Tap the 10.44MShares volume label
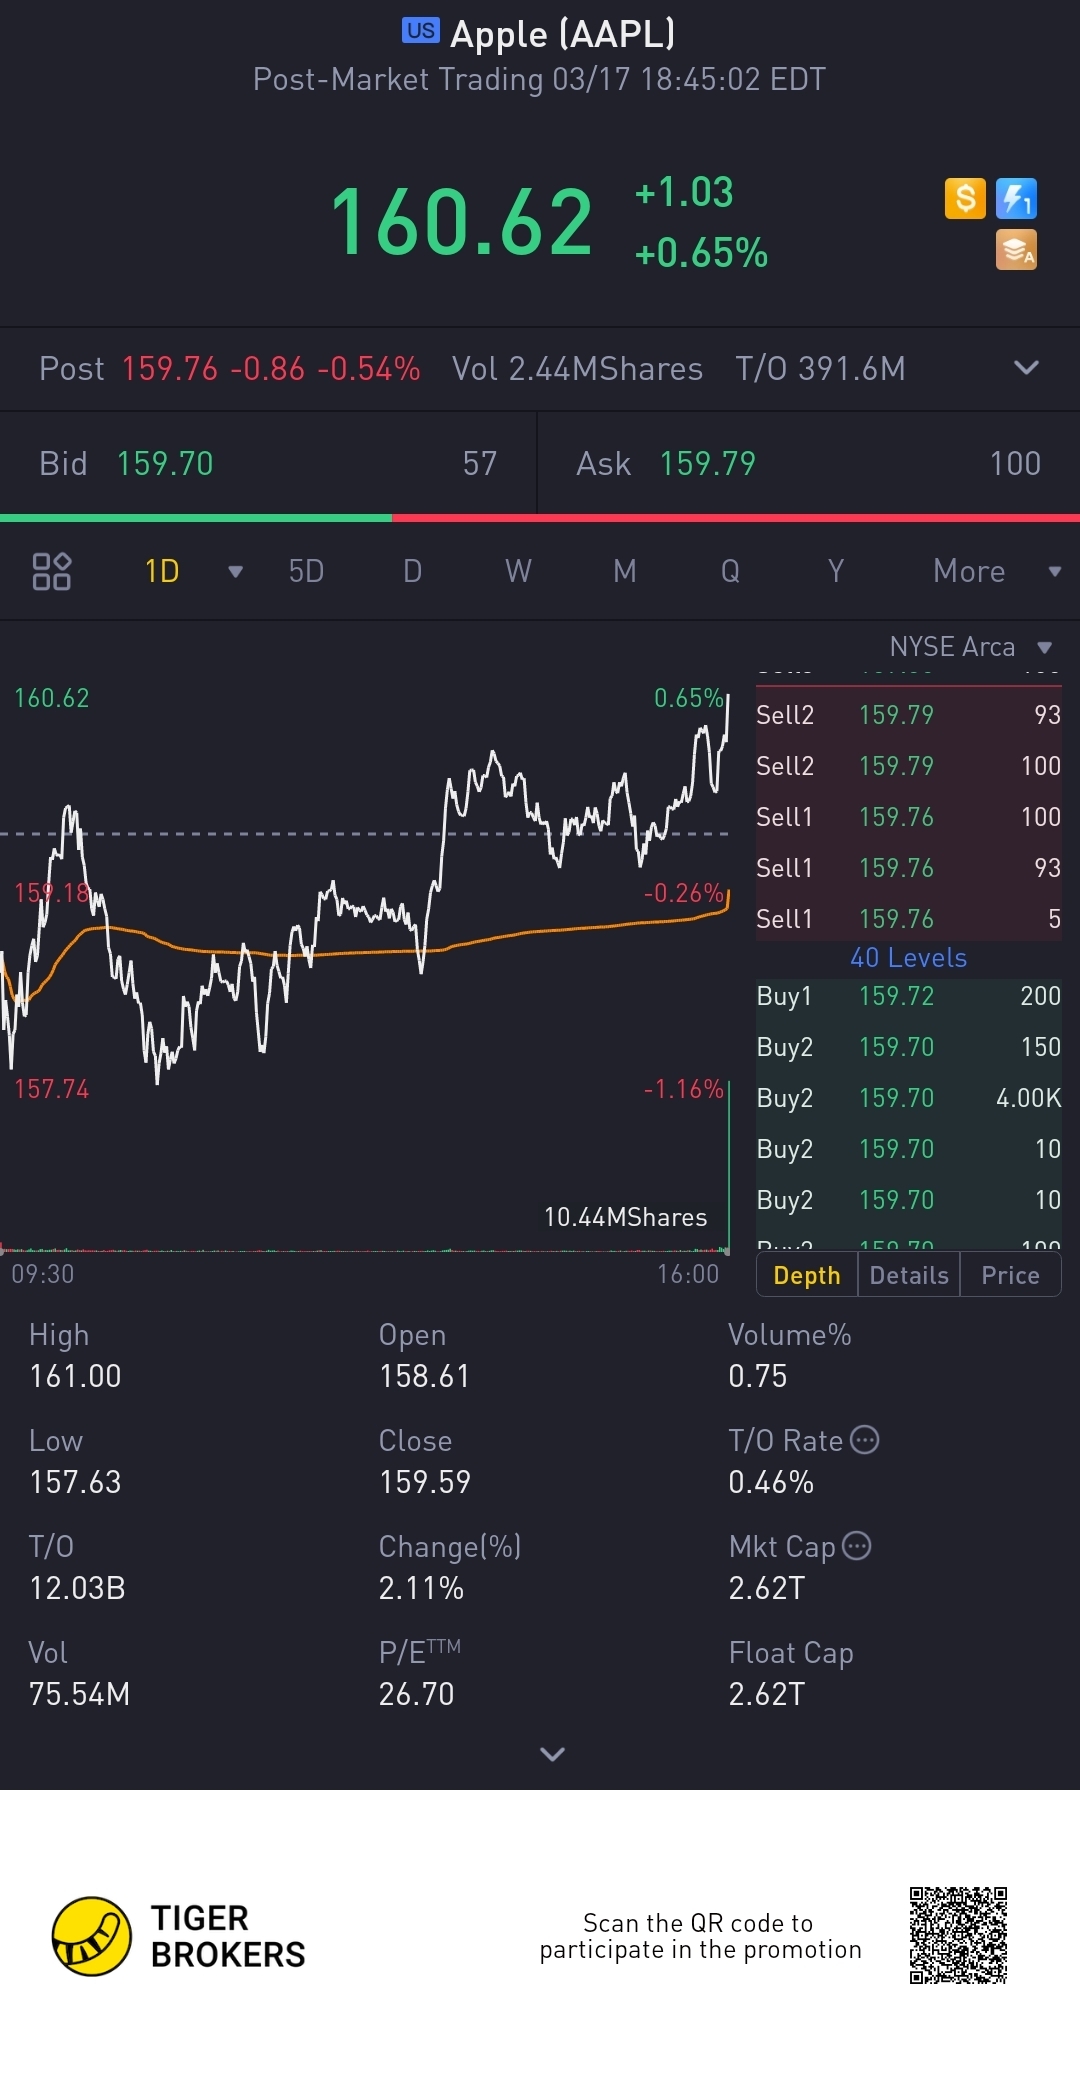This screenshot has height=2083, width=1080. click(x=625, y=1217)
